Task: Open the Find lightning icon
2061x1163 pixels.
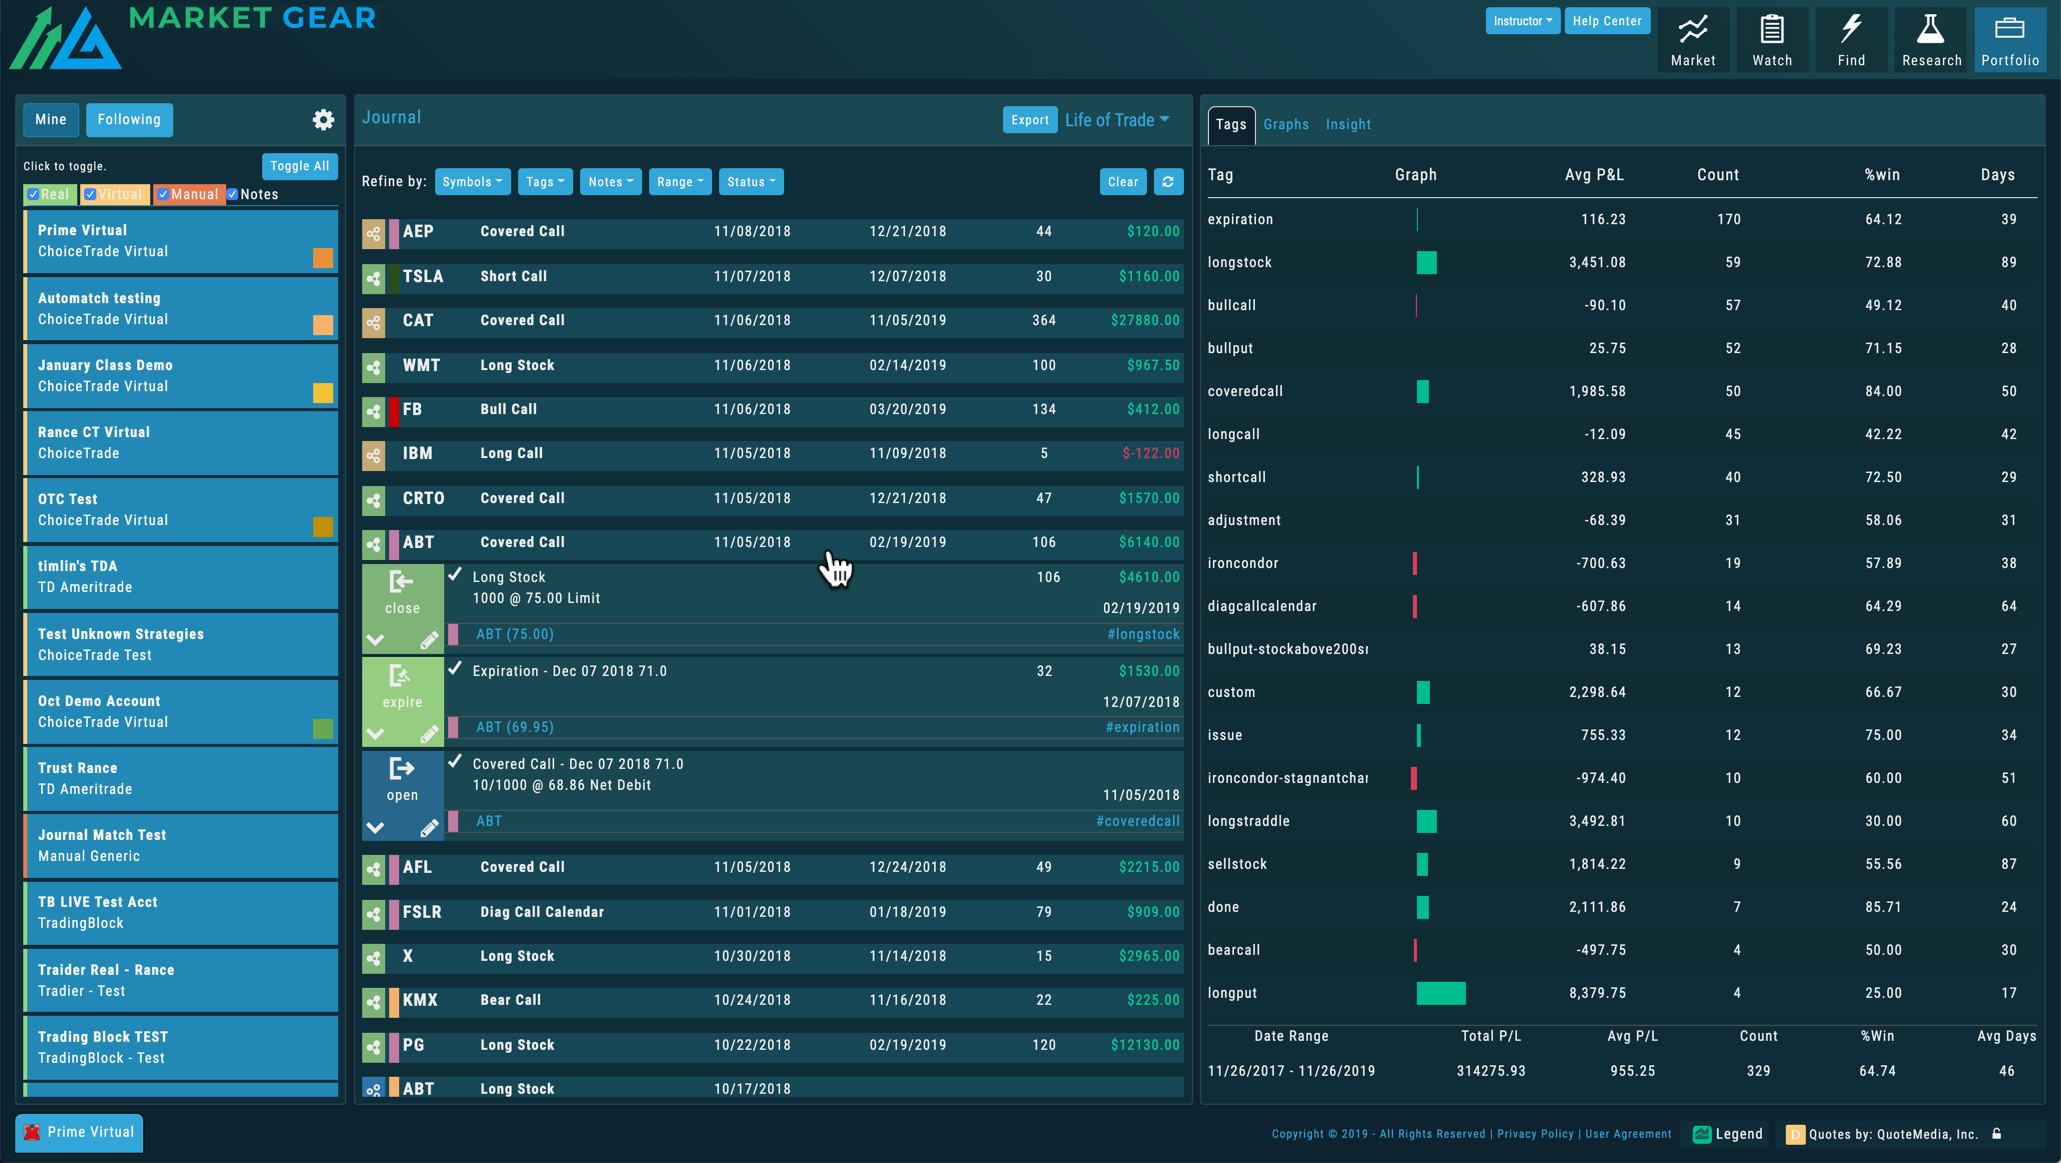Action: [1851, 39]
